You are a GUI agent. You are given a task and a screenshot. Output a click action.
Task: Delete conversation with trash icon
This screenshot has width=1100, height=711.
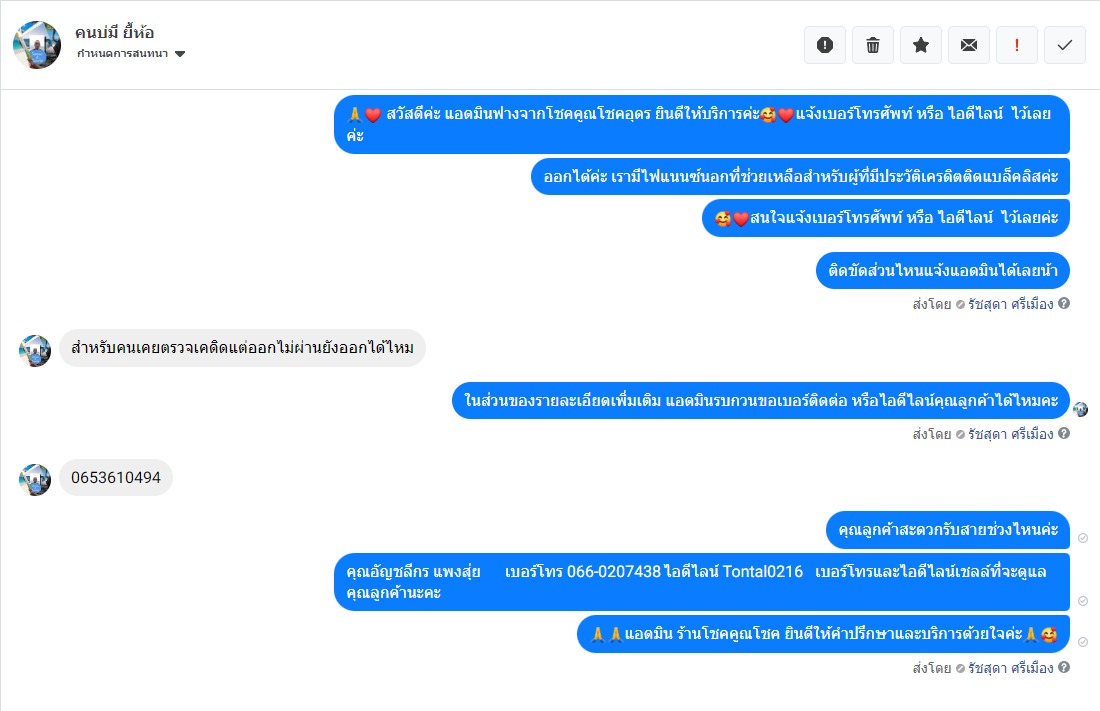[873, 45]
